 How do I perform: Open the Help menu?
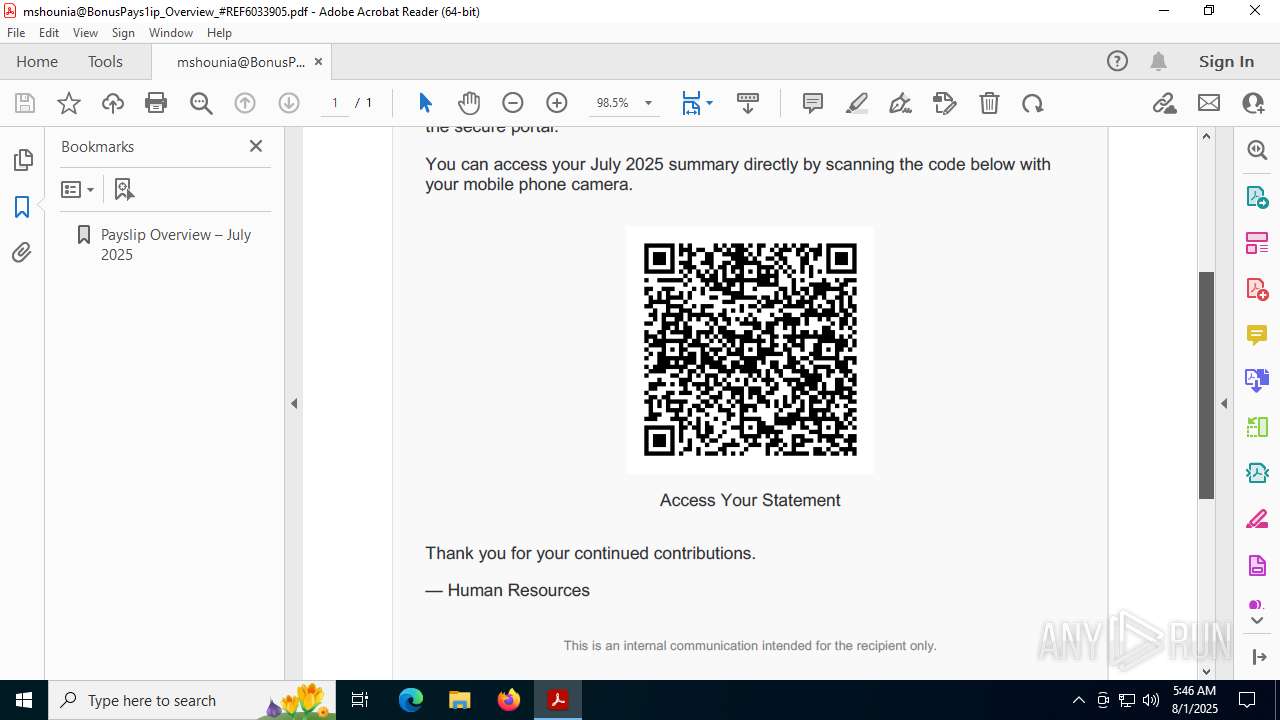tap(219, 33)
